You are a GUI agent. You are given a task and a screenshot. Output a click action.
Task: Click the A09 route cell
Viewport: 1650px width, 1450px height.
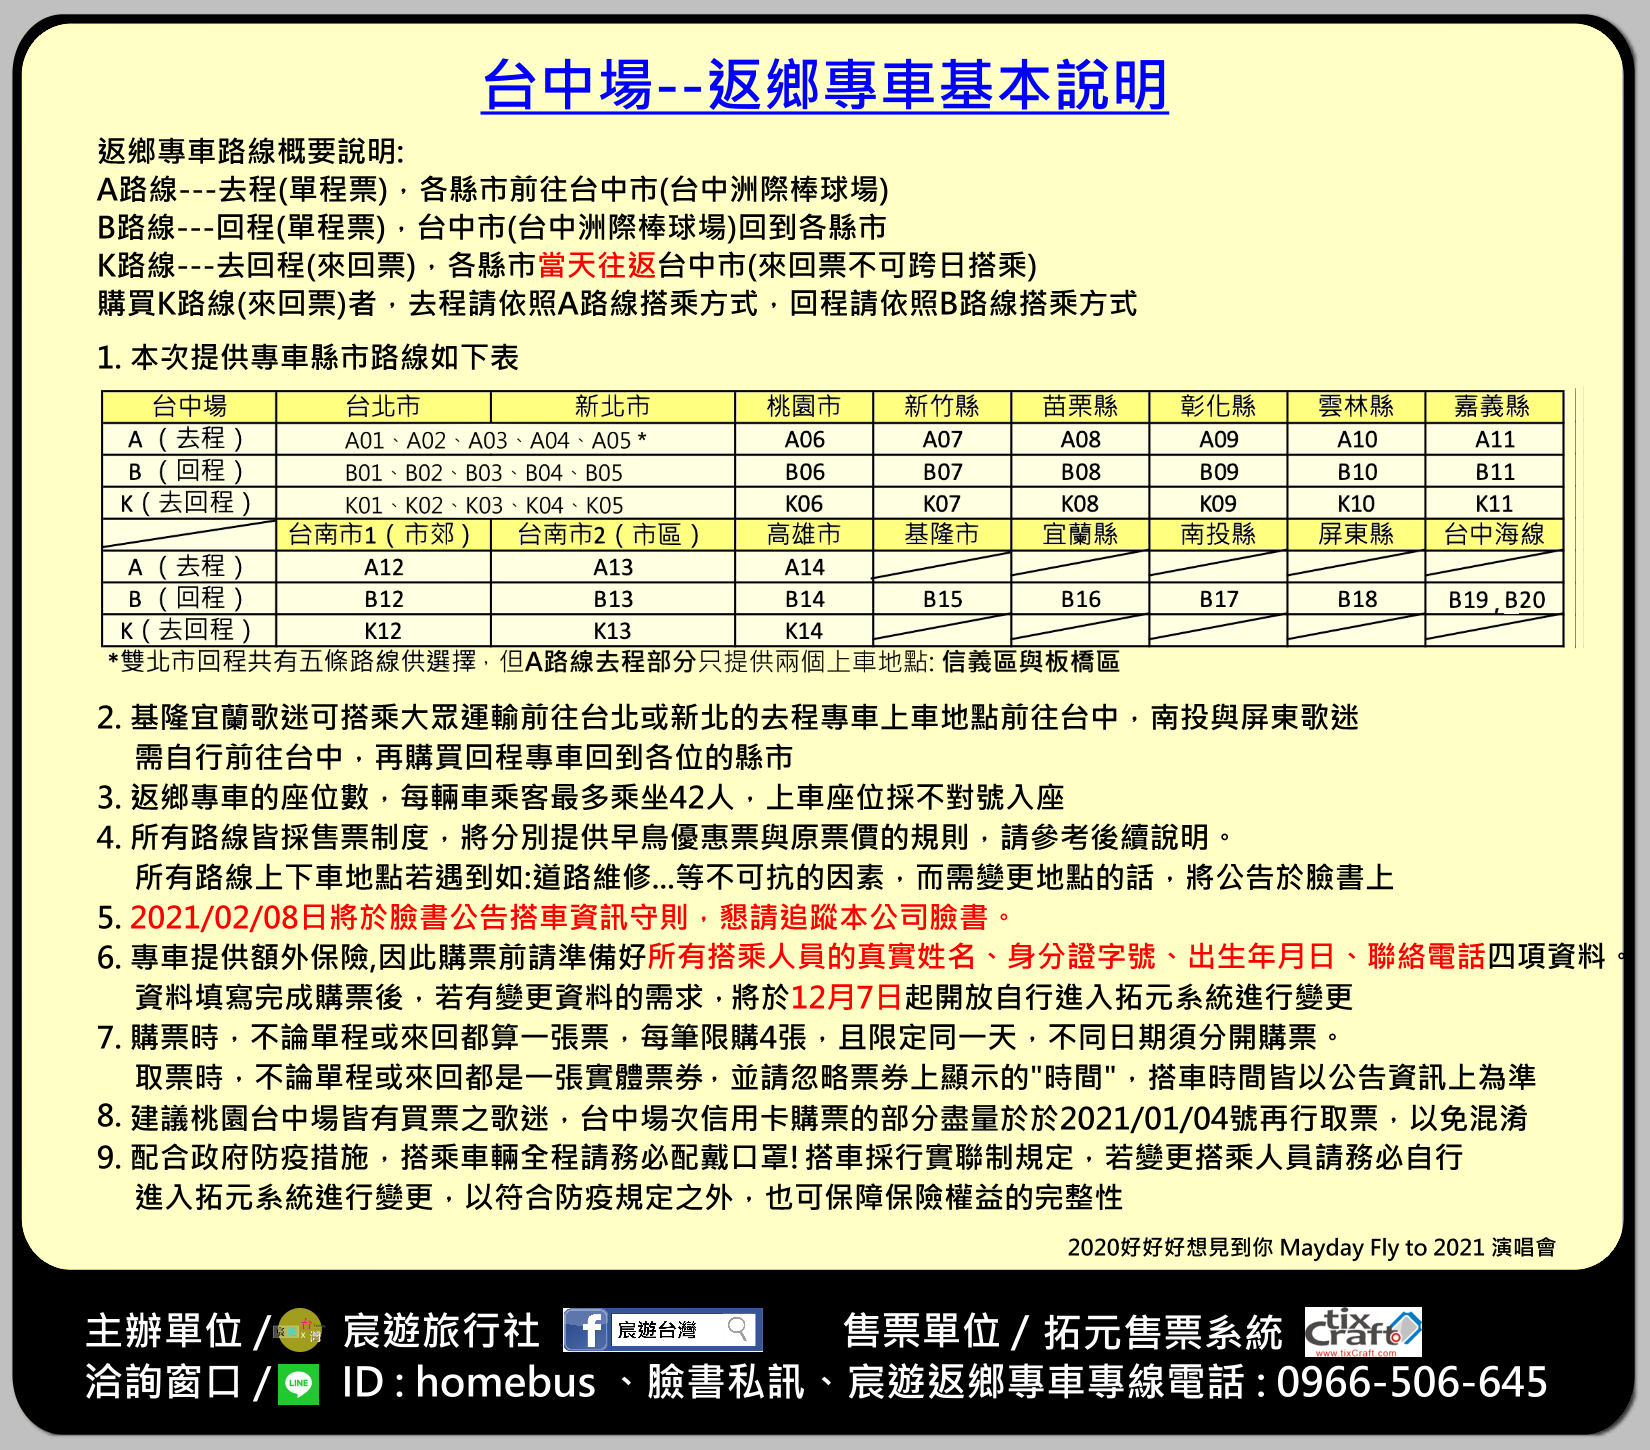(1218, 440)
